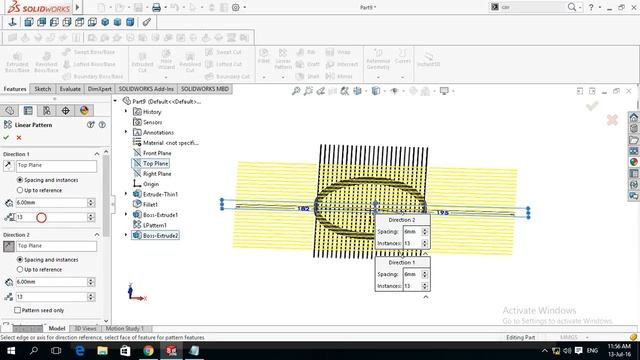Open the ConfigurationManager tab icon

click(47, 111)
